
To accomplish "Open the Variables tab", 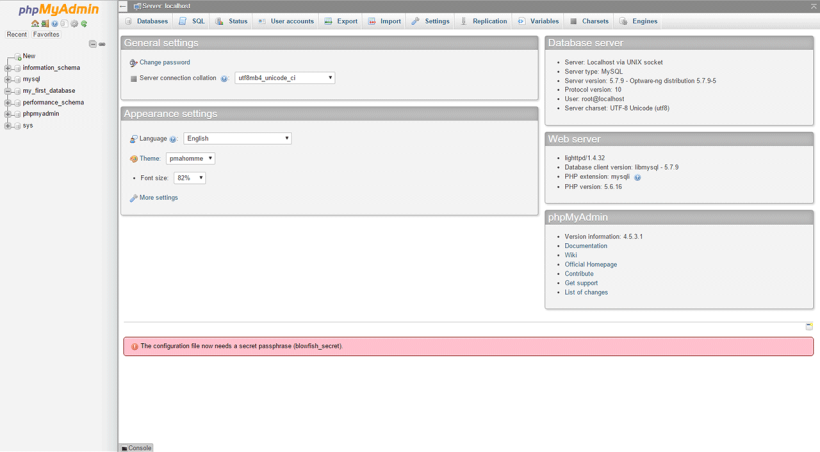I will click(539, 21).
